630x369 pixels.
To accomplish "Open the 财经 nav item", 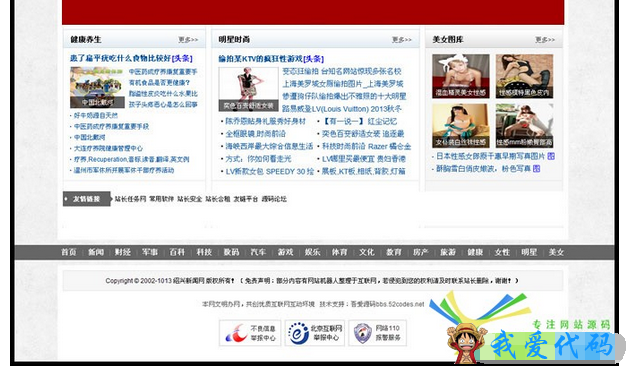I will (x=123, y=252).
